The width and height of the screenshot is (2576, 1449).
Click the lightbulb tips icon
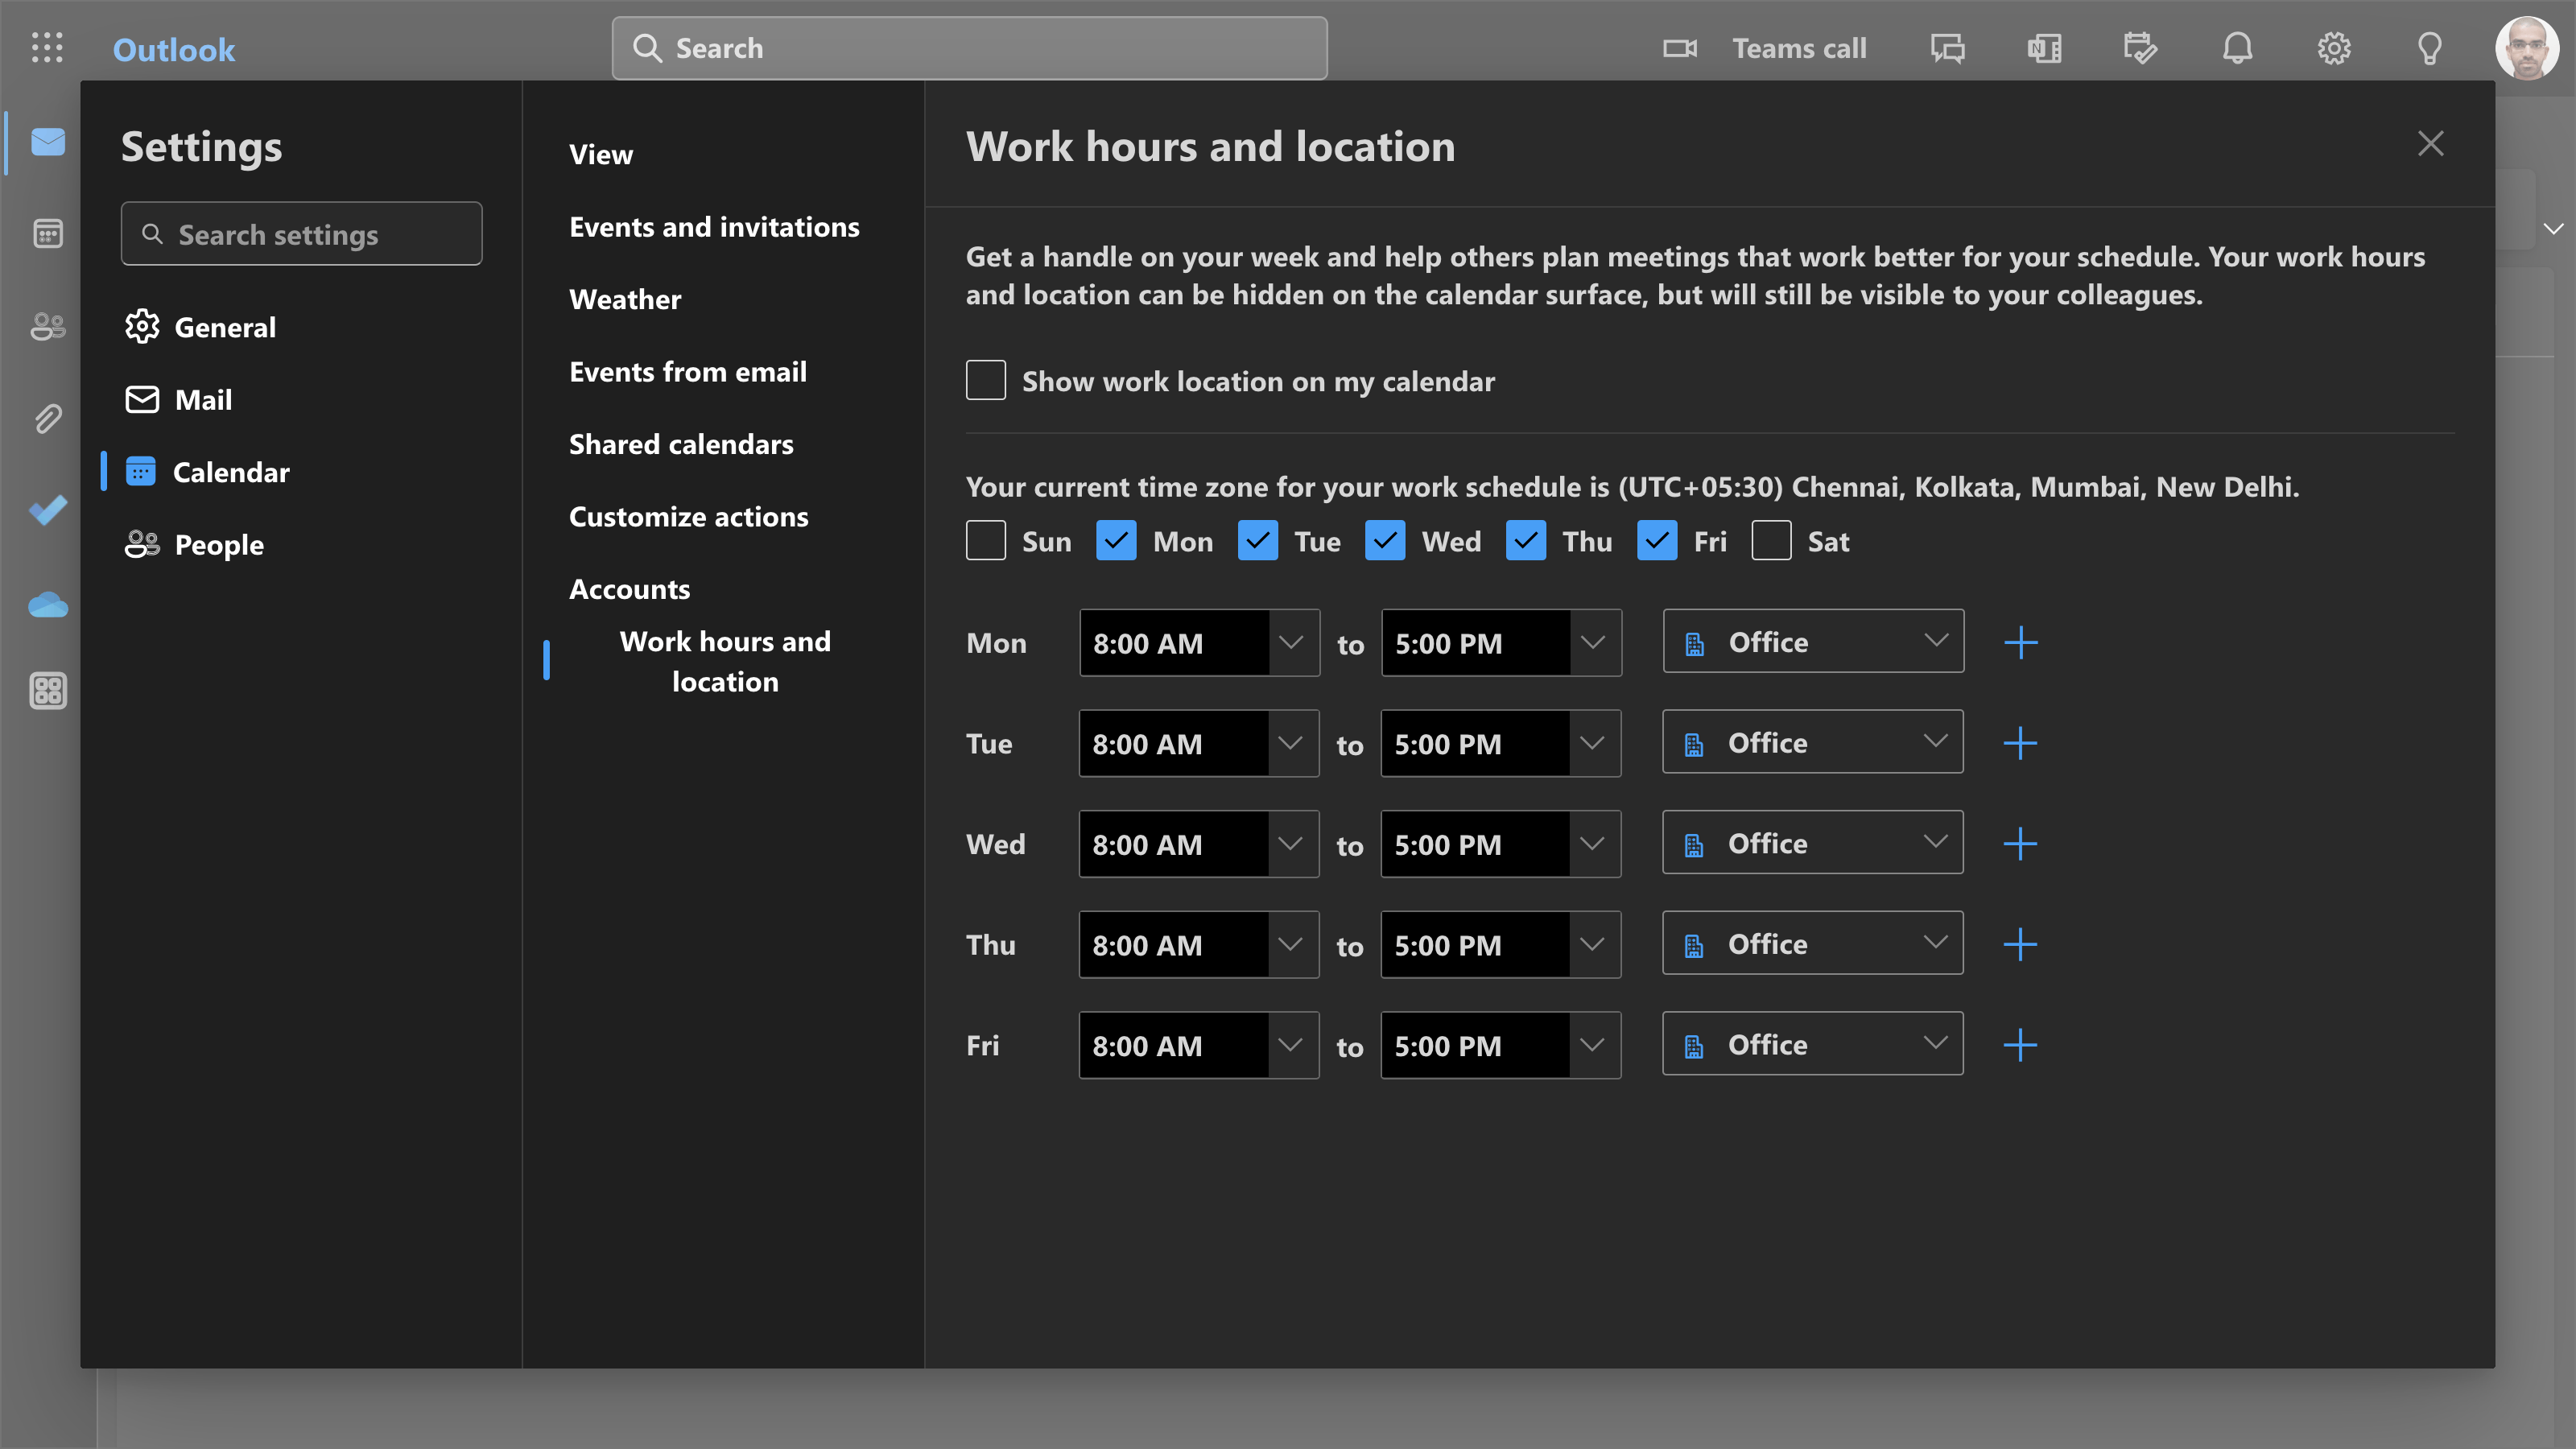(x=2429, y=48)
